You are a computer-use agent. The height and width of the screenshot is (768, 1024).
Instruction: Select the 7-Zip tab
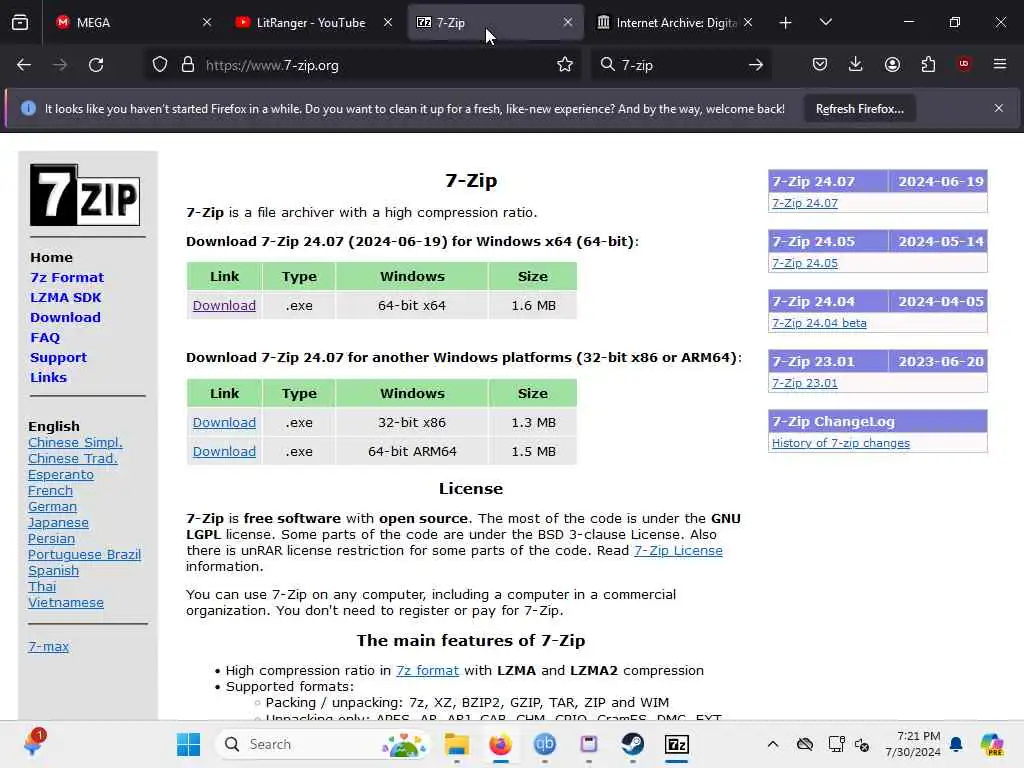click(x=495, y=22)
